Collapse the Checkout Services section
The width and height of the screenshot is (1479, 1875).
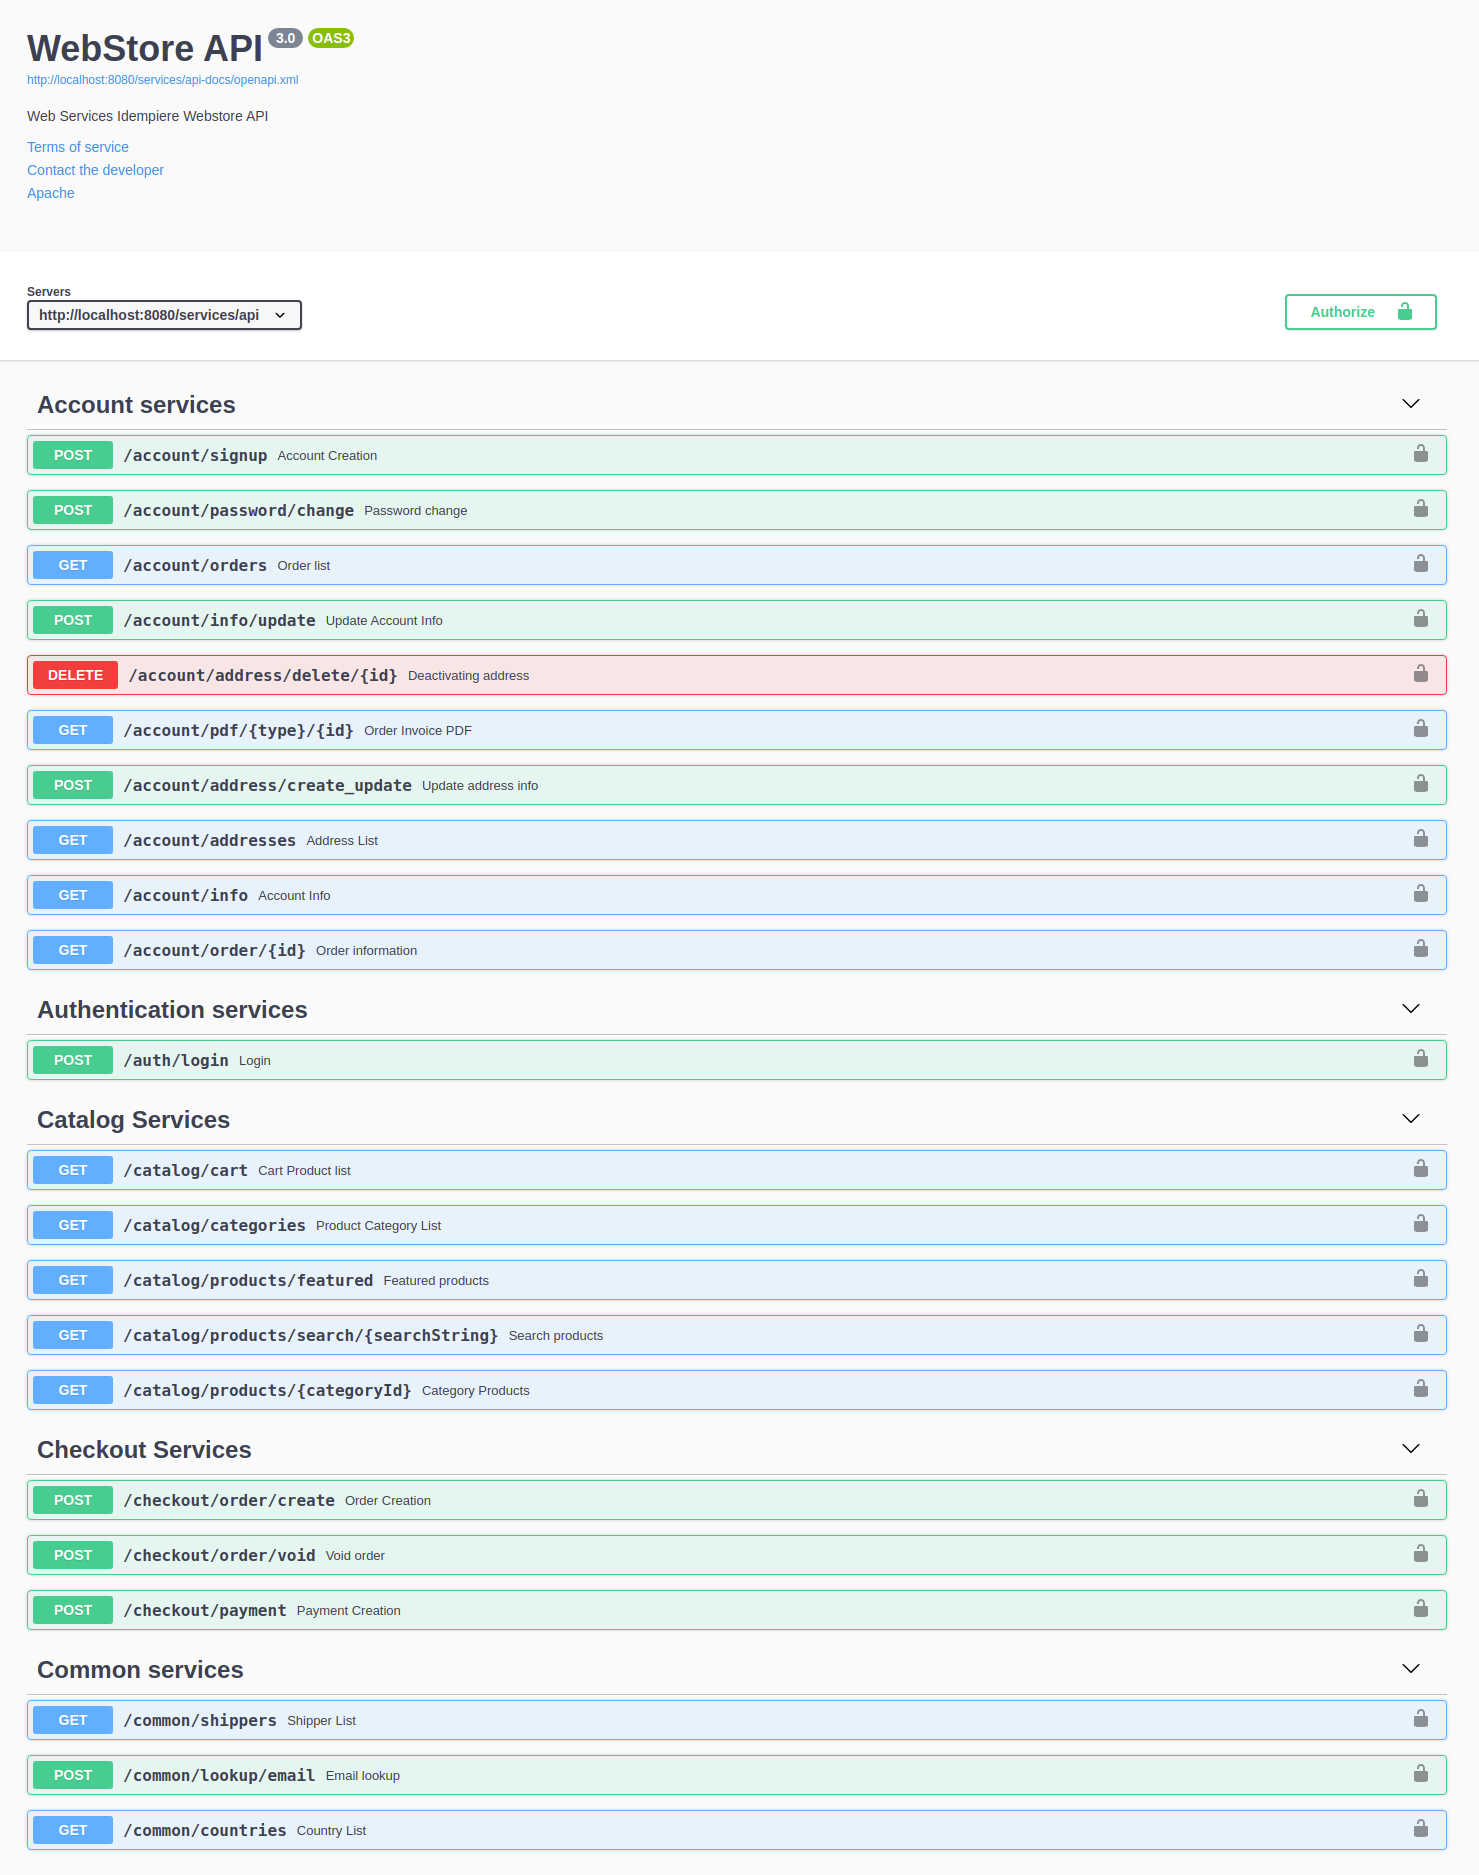(1410, 1449)
